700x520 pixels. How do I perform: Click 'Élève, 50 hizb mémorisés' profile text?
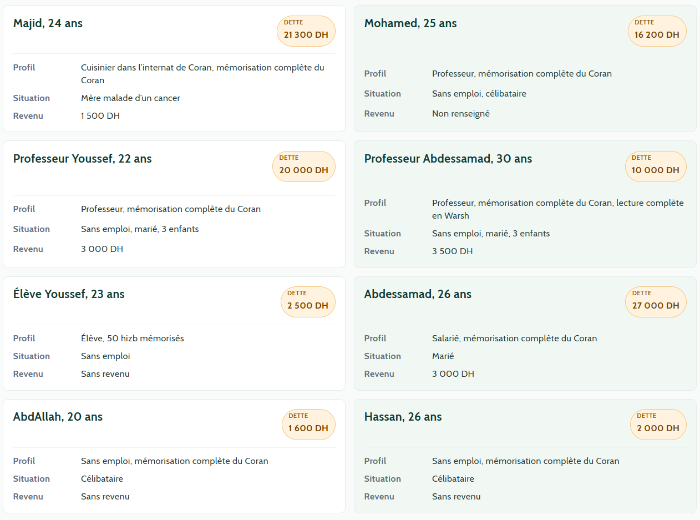pyautogui.click(x=132, y=338)
